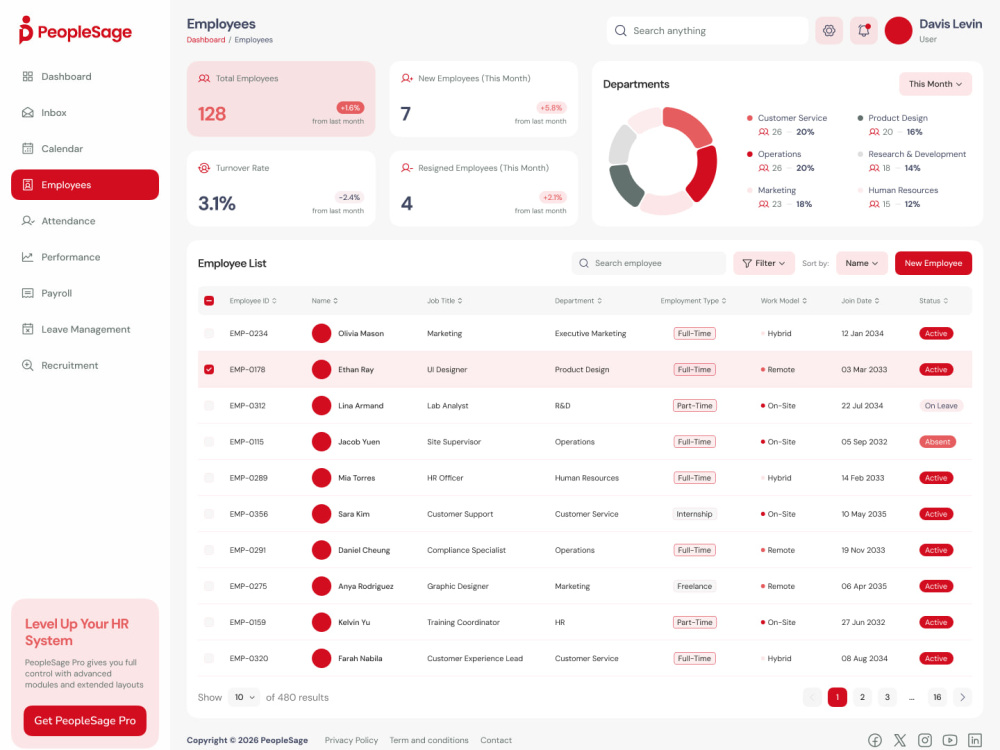This screenshot has width=1000, height=750.
Task: Open the YouTube footer icon
Action: click(x=950, y=740)
